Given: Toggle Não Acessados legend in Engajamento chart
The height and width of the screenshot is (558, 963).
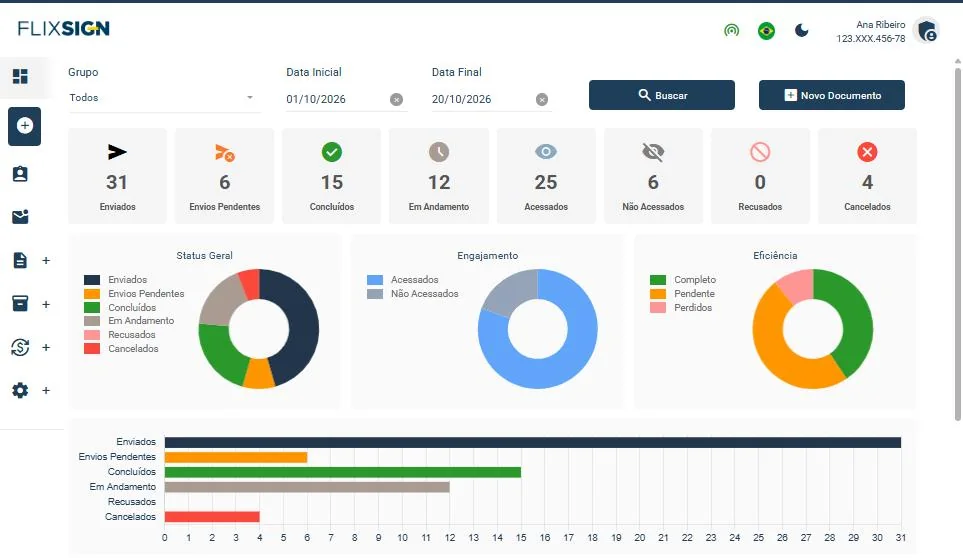Looking at the screenshot, I should pyautogui.click(x=413, y=294).
